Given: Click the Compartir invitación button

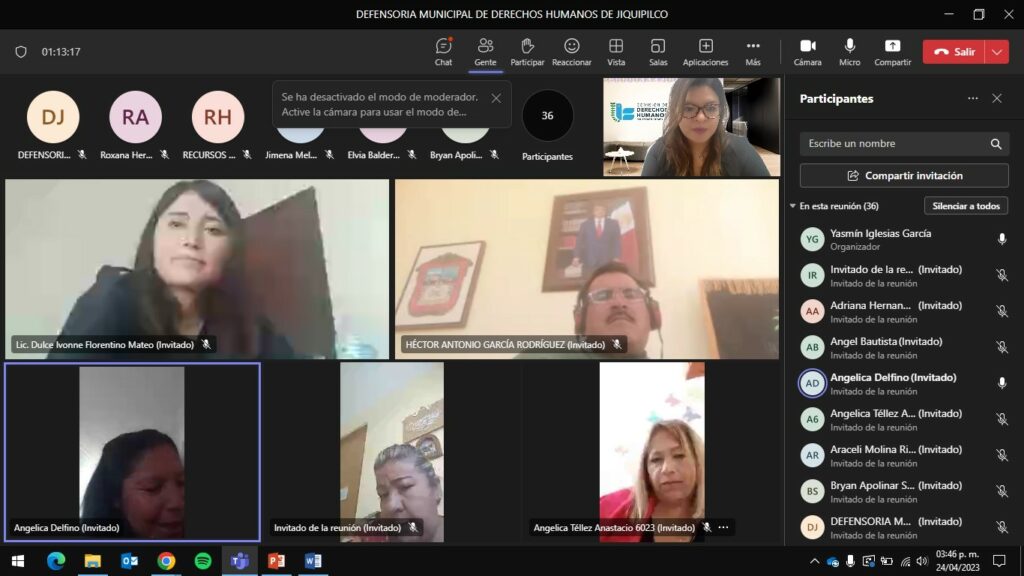Looking at the screenshot, I should [903, 176].
